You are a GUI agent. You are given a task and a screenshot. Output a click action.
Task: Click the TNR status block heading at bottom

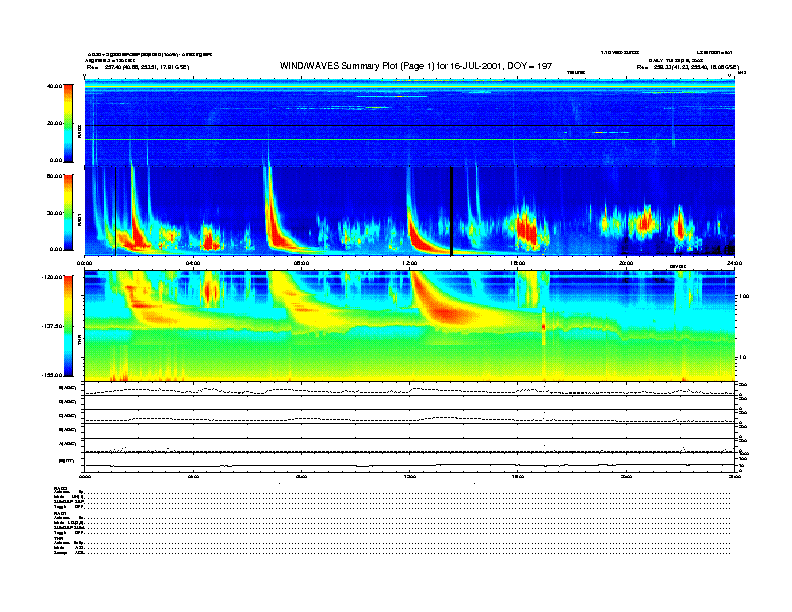tap(58, 538)
